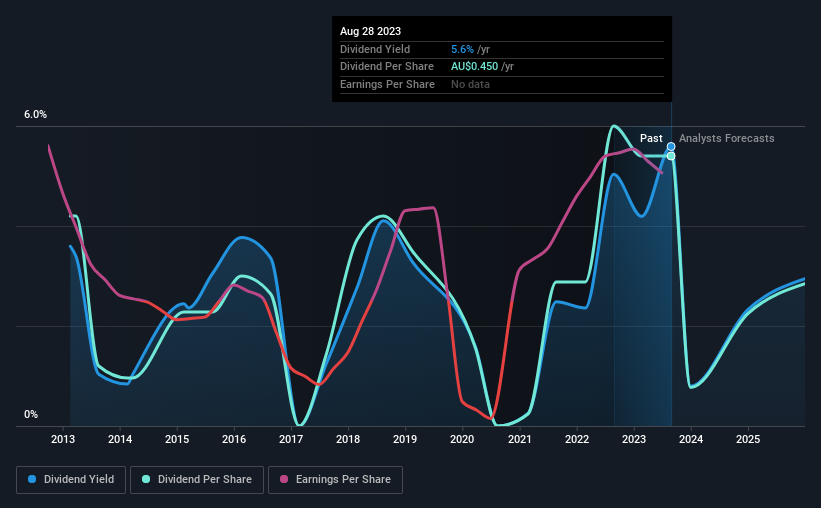Click the 2018 label on the x-axis
821x508 pixels.
click(348, 439)
